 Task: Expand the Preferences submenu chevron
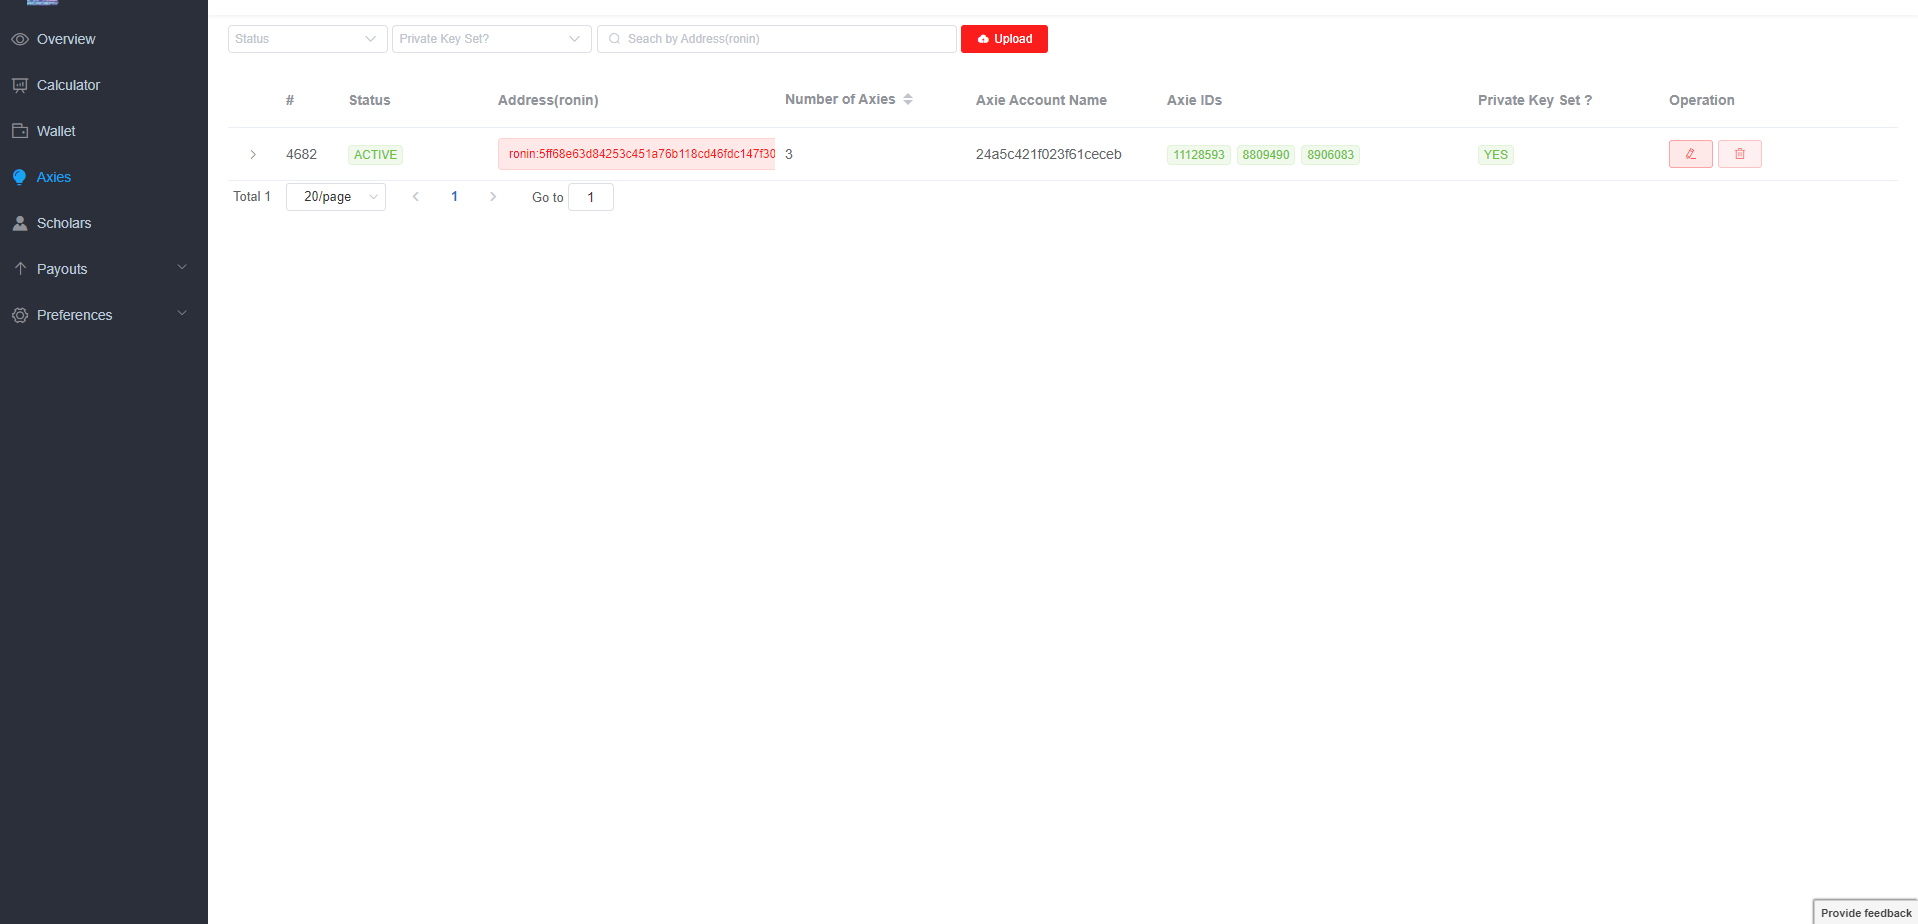[182, 313]
